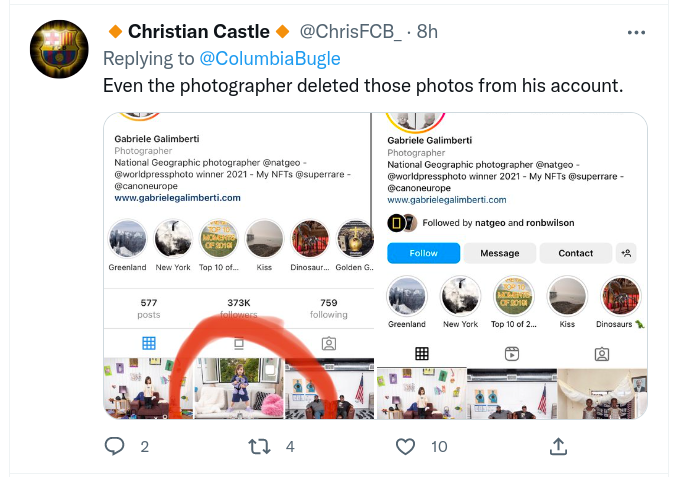Open the red-circled photo thumbnail

pyautogui.click(x=238, y=389)
